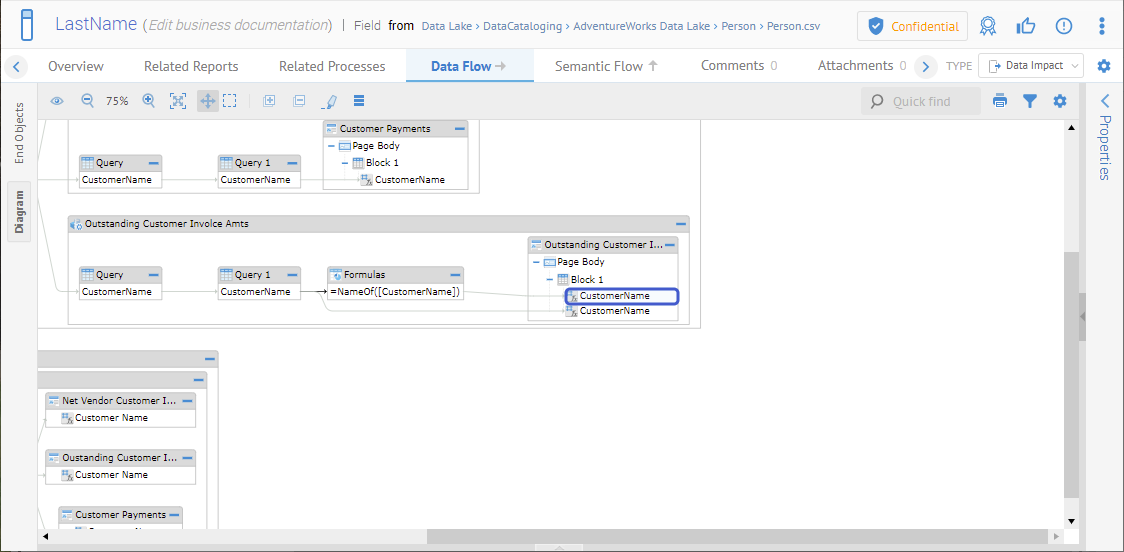The height and width of the screenshot is (552, 1124).
Task: Click the zoom in magnifier icon
Action: (149, 101)
